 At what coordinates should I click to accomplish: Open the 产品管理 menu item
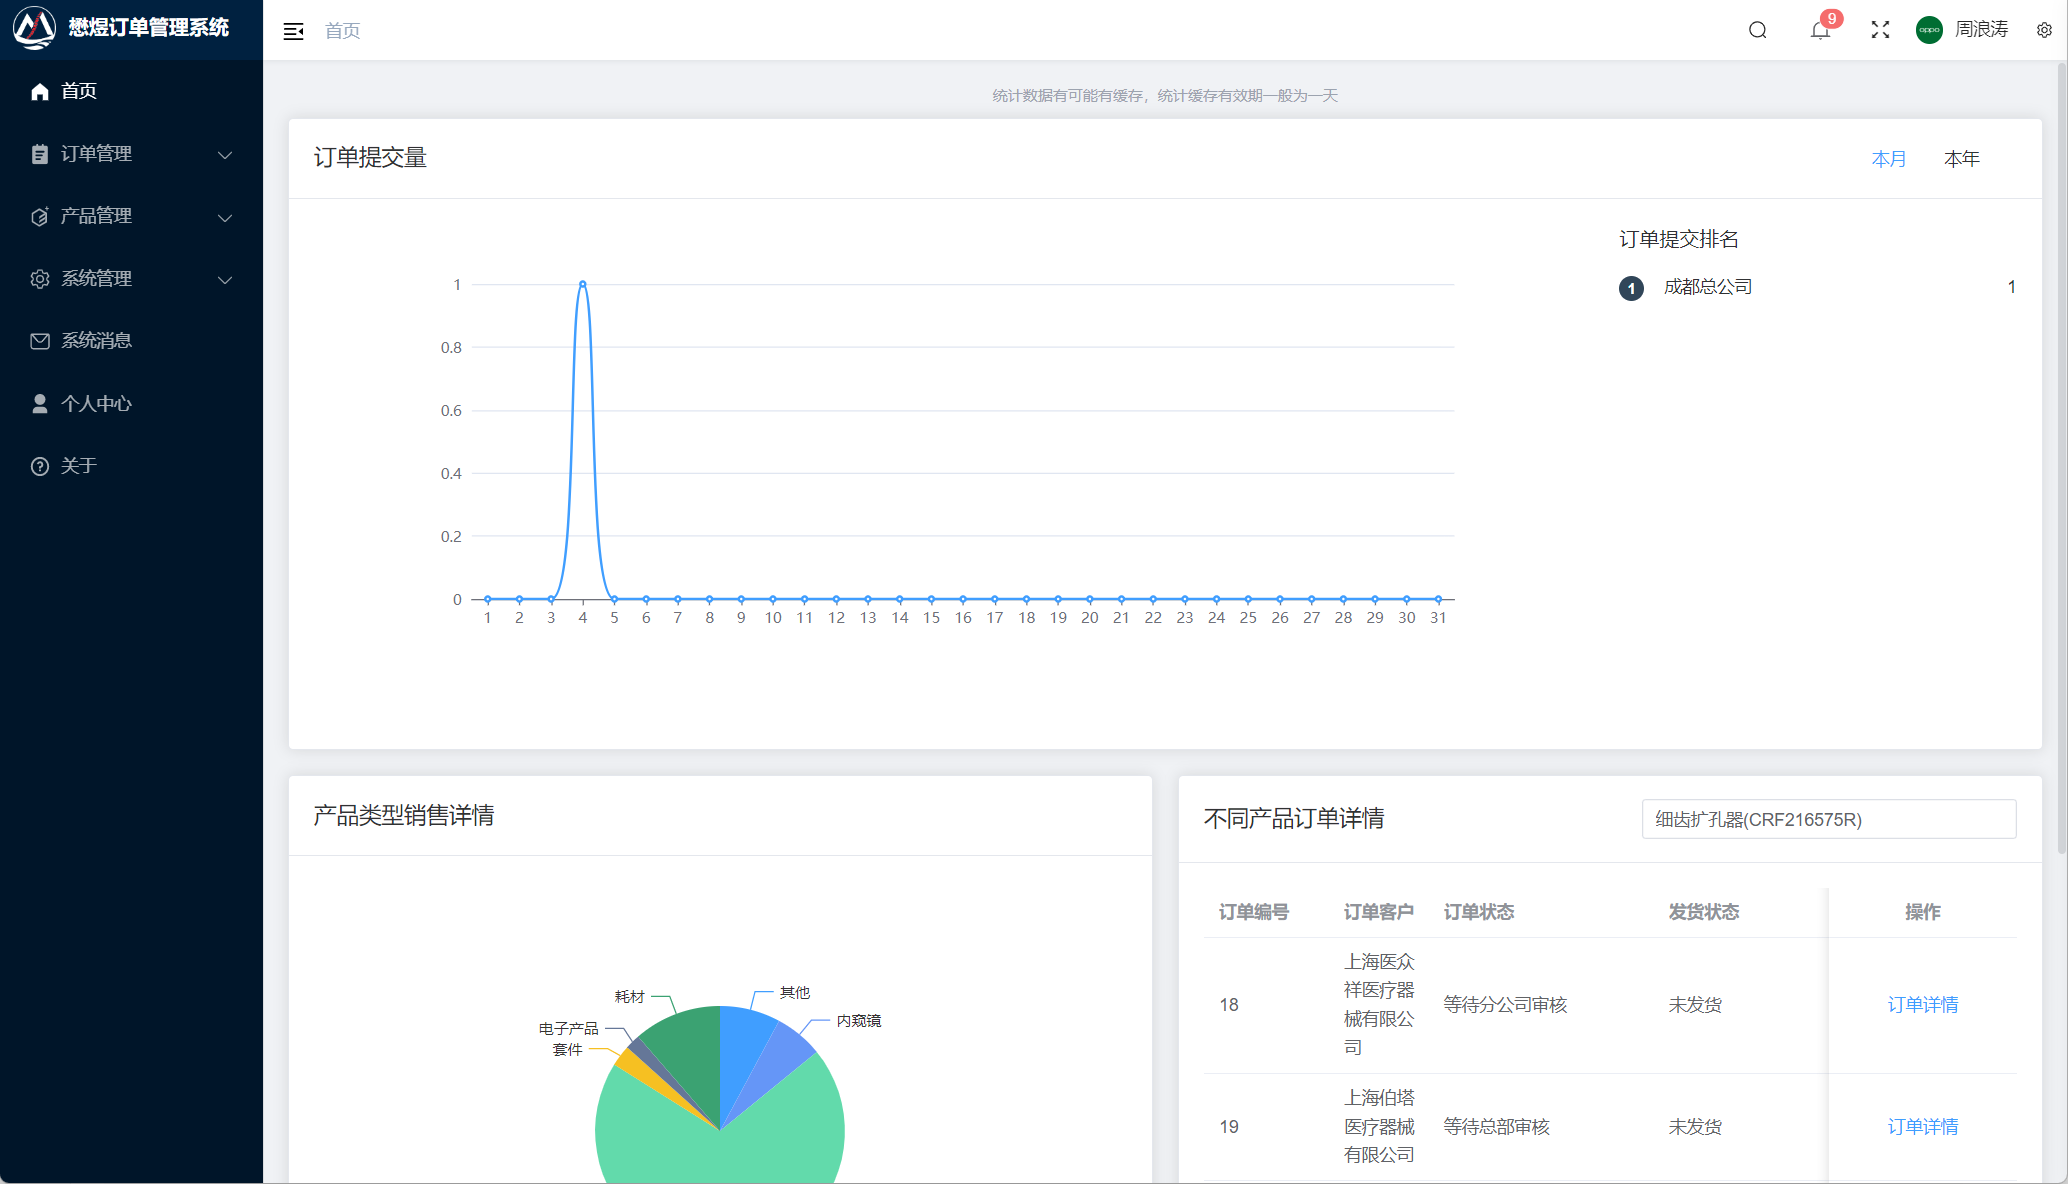pyautogui.click(x=131, y=216)
